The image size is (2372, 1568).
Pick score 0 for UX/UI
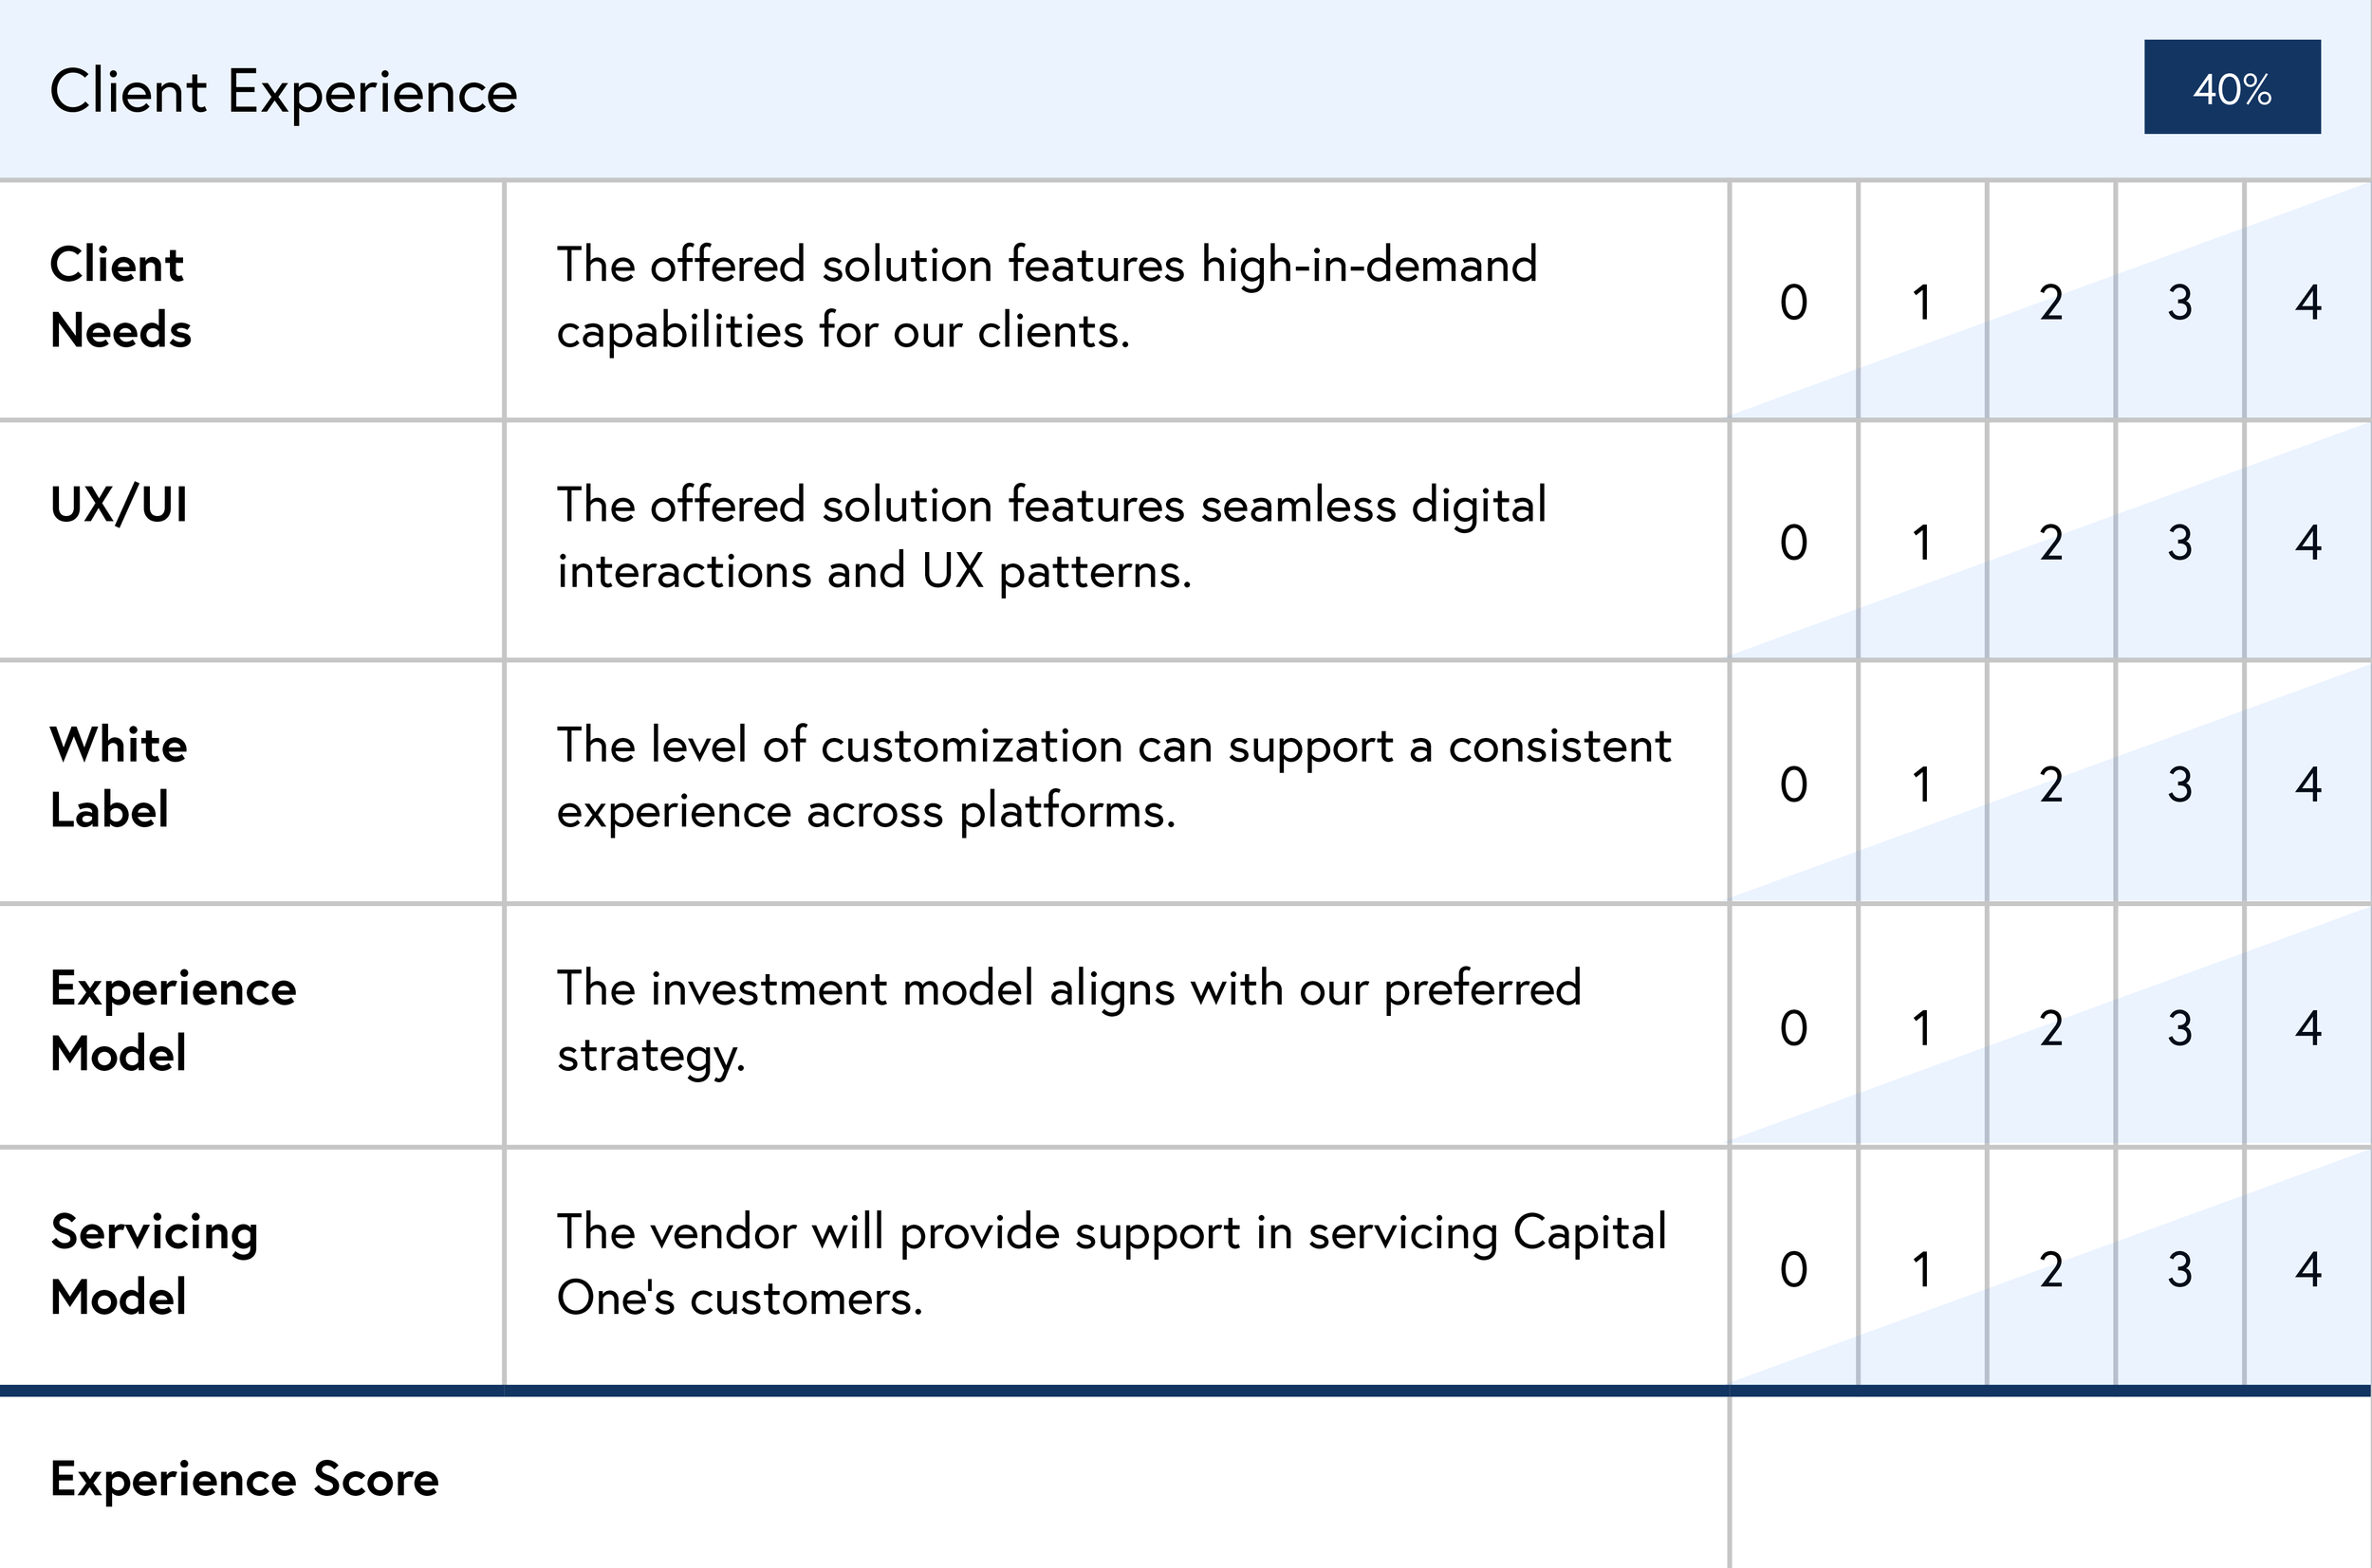(1793, 543)
